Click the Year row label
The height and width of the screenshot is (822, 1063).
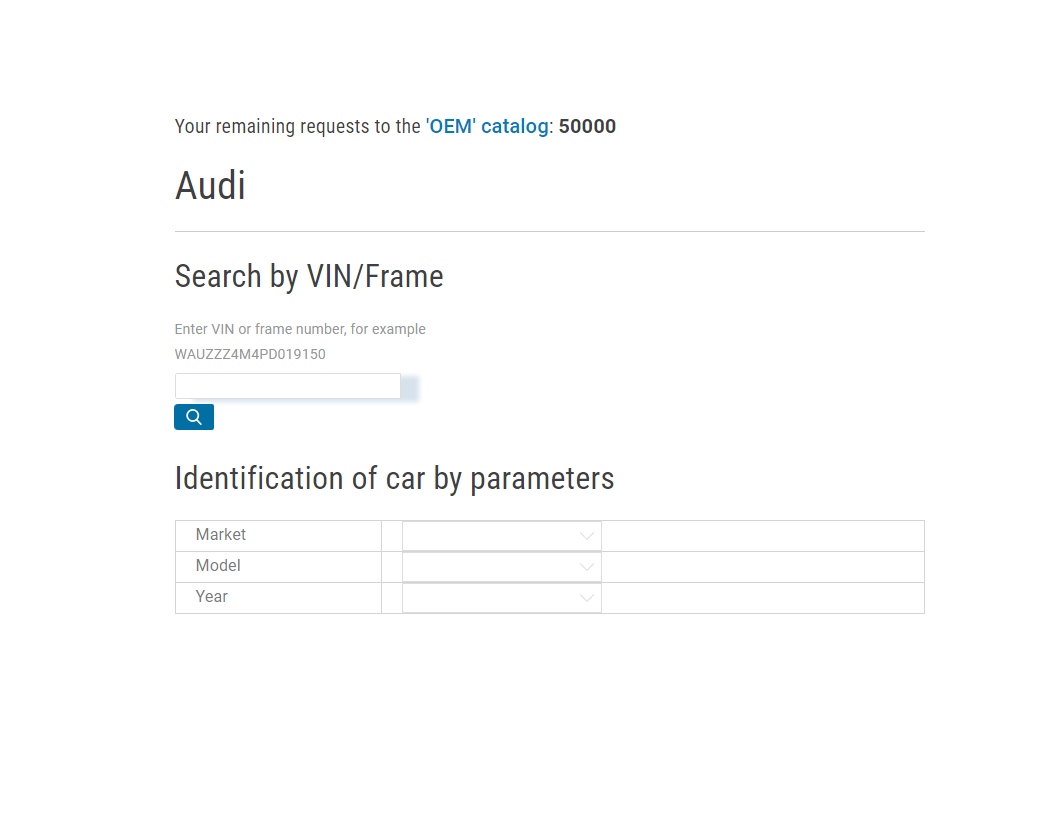tap(212, 597)
